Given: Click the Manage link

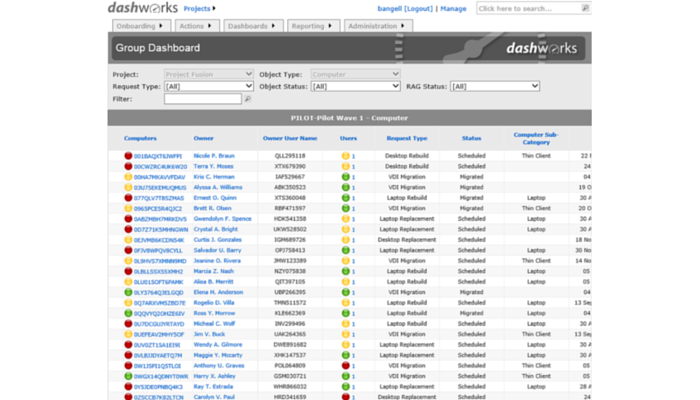Looking at the screenshot, I should tap(453, 8).
